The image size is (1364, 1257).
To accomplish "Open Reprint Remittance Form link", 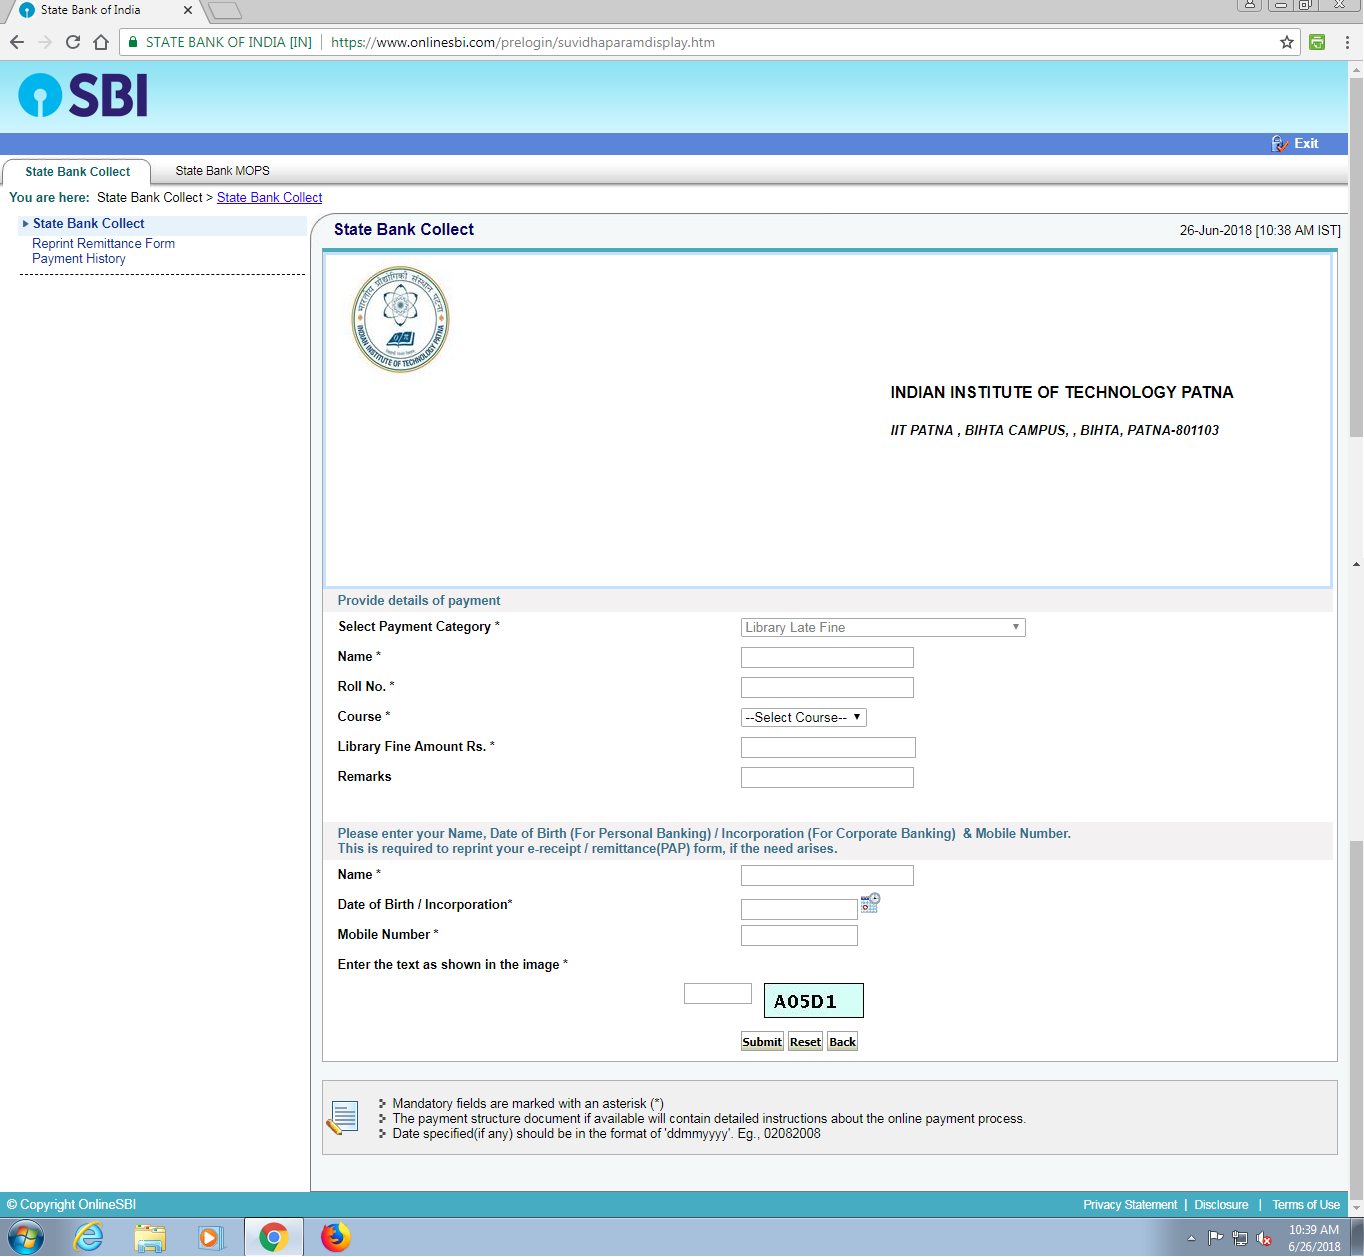I will click(x=103, y=244).
